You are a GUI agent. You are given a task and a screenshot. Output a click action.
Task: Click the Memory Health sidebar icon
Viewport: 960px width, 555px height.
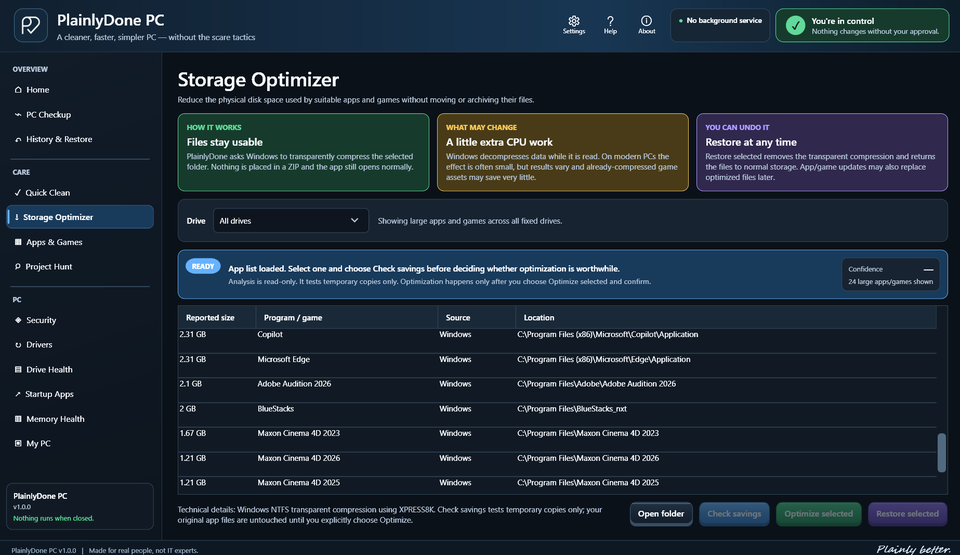(x=18, y=419)
